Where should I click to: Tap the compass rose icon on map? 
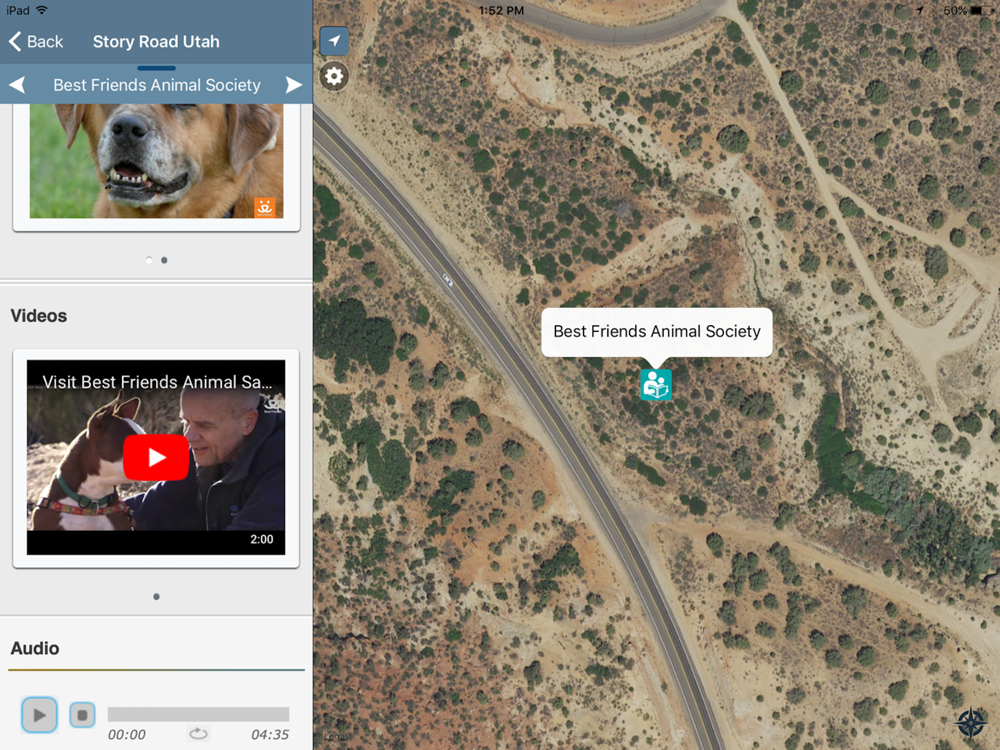(971, 723)
